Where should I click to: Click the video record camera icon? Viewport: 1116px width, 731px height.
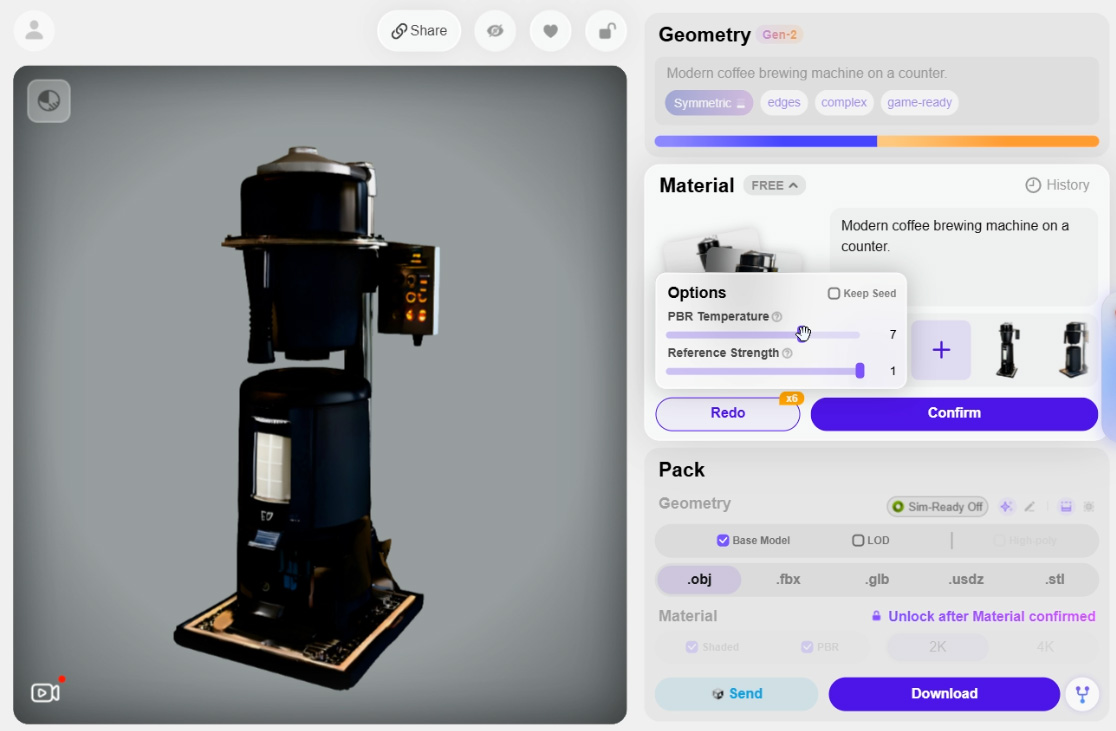coord(45,692)
